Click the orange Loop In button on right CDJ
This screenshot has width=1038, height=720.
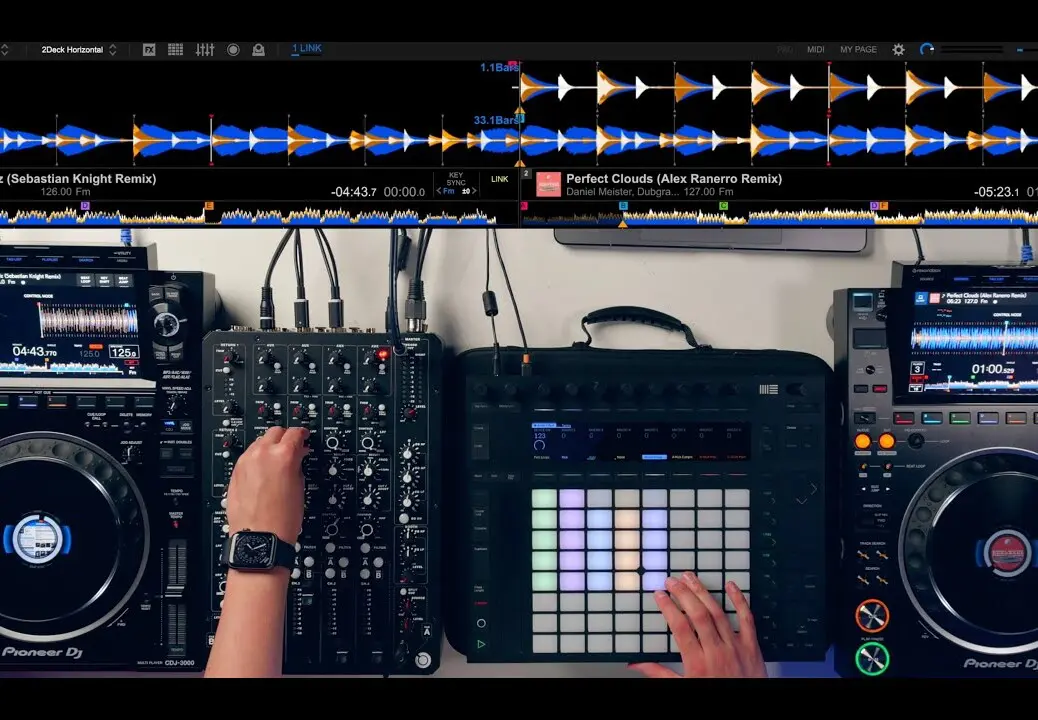[x=863, y=441]
